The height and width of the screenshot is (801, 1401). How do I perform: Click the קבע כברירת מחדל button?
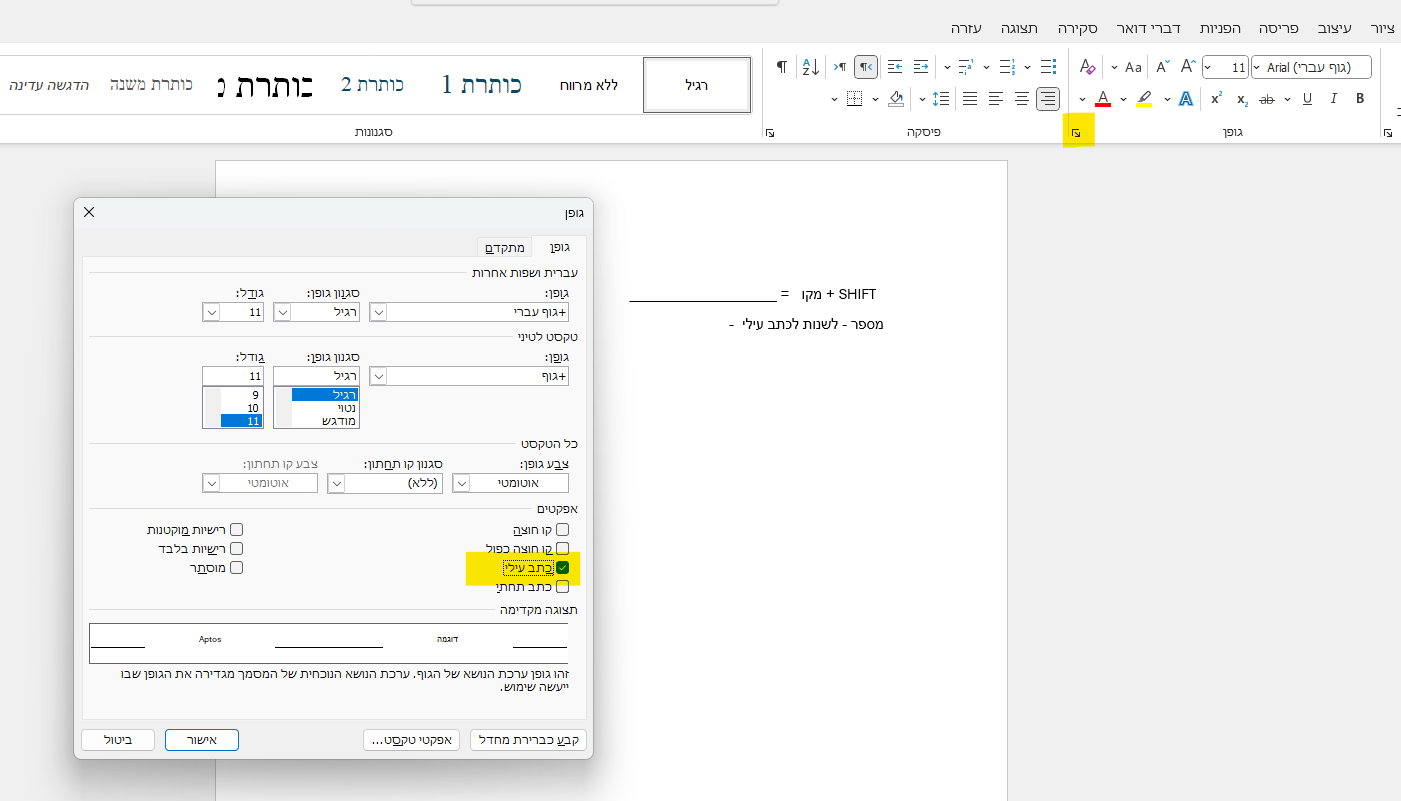[528, 740]
